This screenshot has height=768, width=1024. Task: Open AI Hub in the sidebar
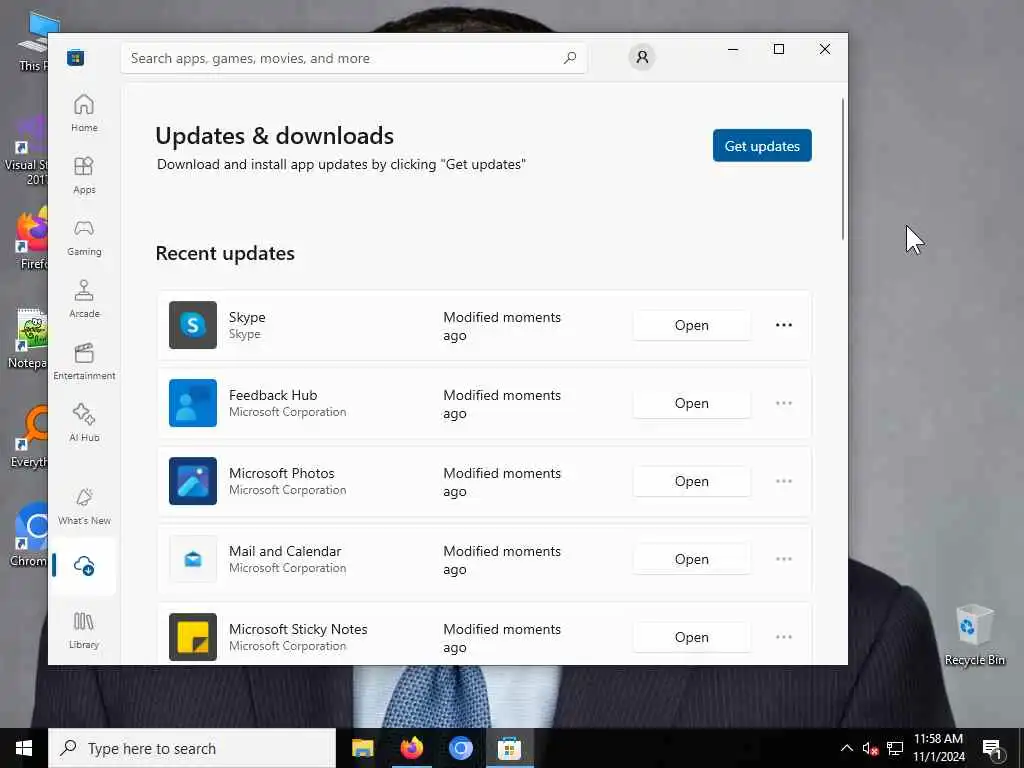pyautogui.click(x=84, y=424)
